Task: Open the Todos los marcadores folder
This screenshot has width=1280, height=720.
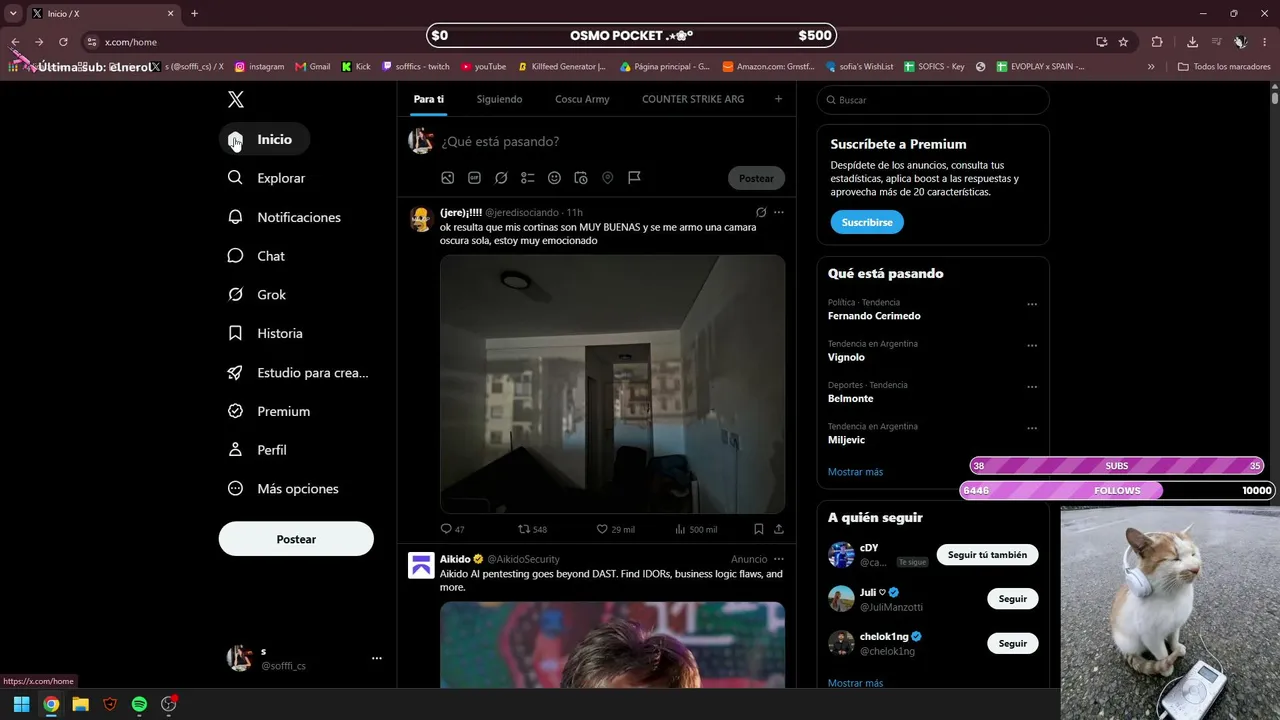Action: coord(1224,67)
